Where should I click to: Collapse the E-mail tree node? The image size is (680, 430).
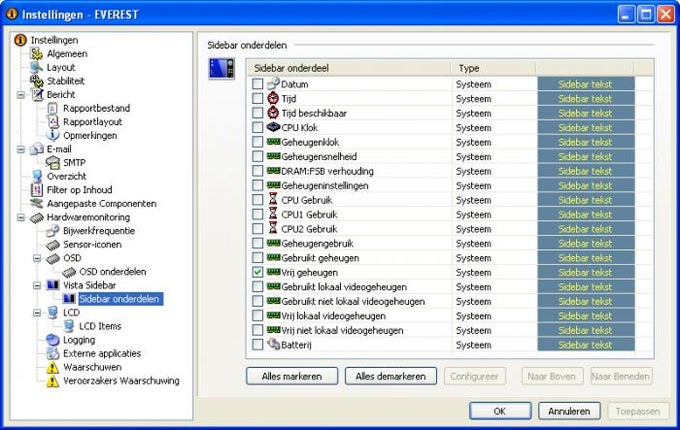click(21, 149)
